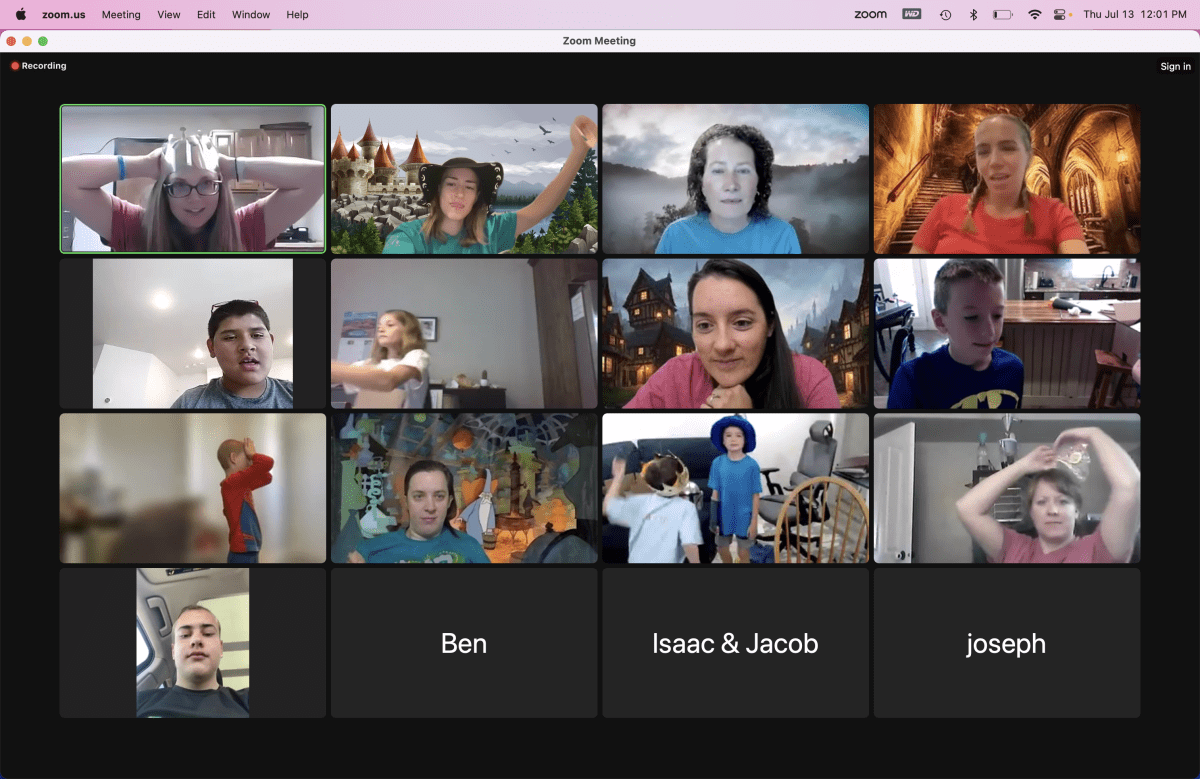Viewport: 1200px width, 779px height.
Task: Open the zoom.us application menu
Action: tap(63, 14)
